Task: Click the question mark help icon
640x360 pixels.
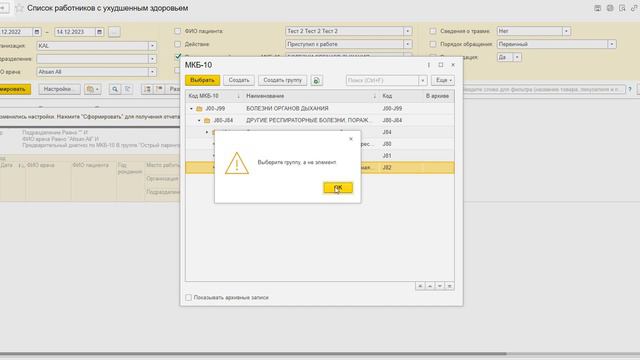Action: (x=630, y=89)
